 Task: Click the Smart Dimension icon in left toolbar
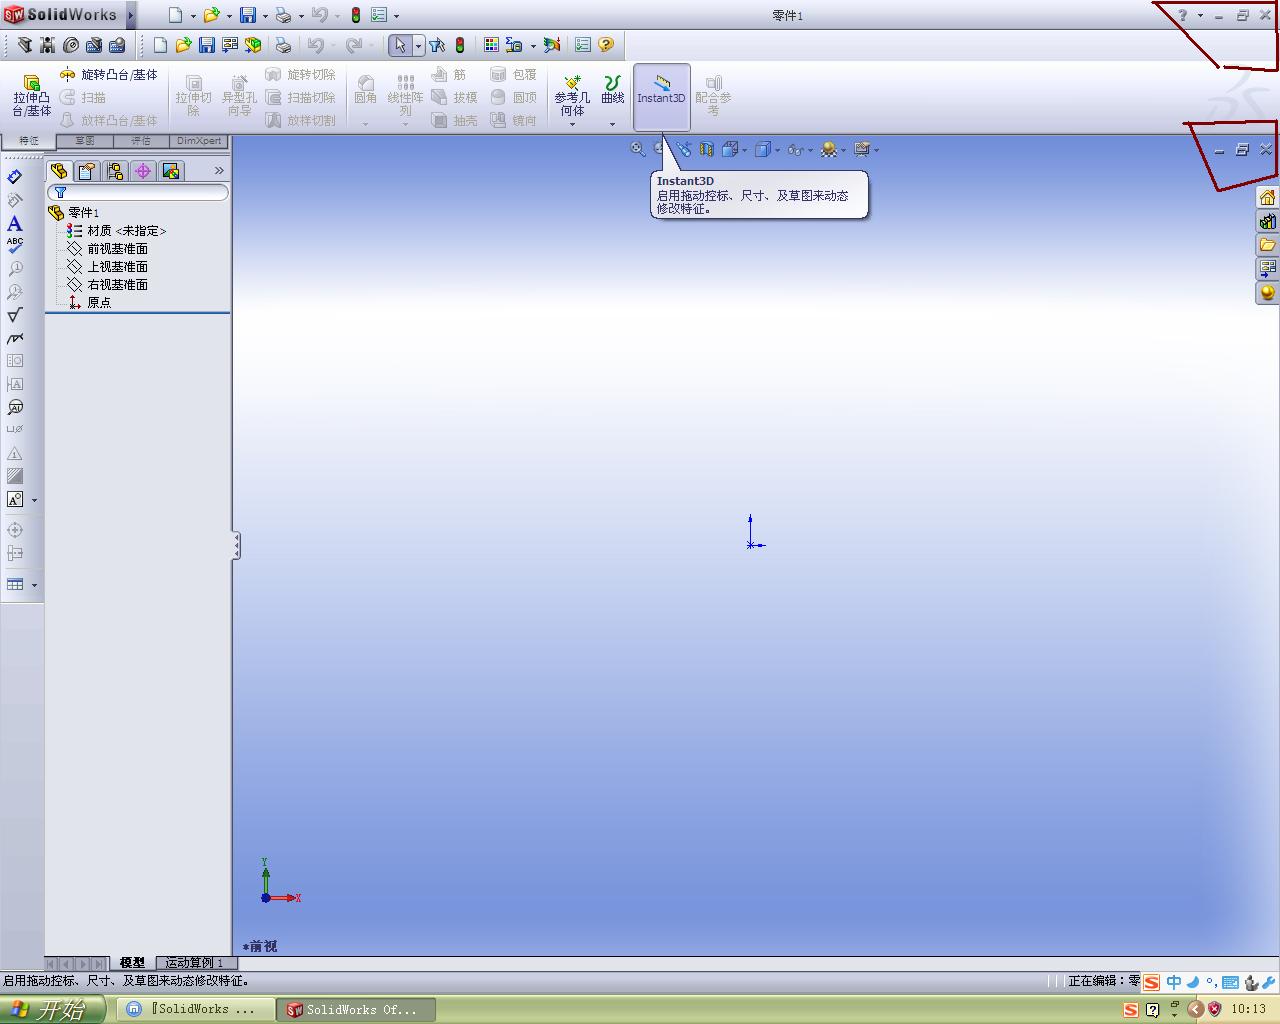15,177
